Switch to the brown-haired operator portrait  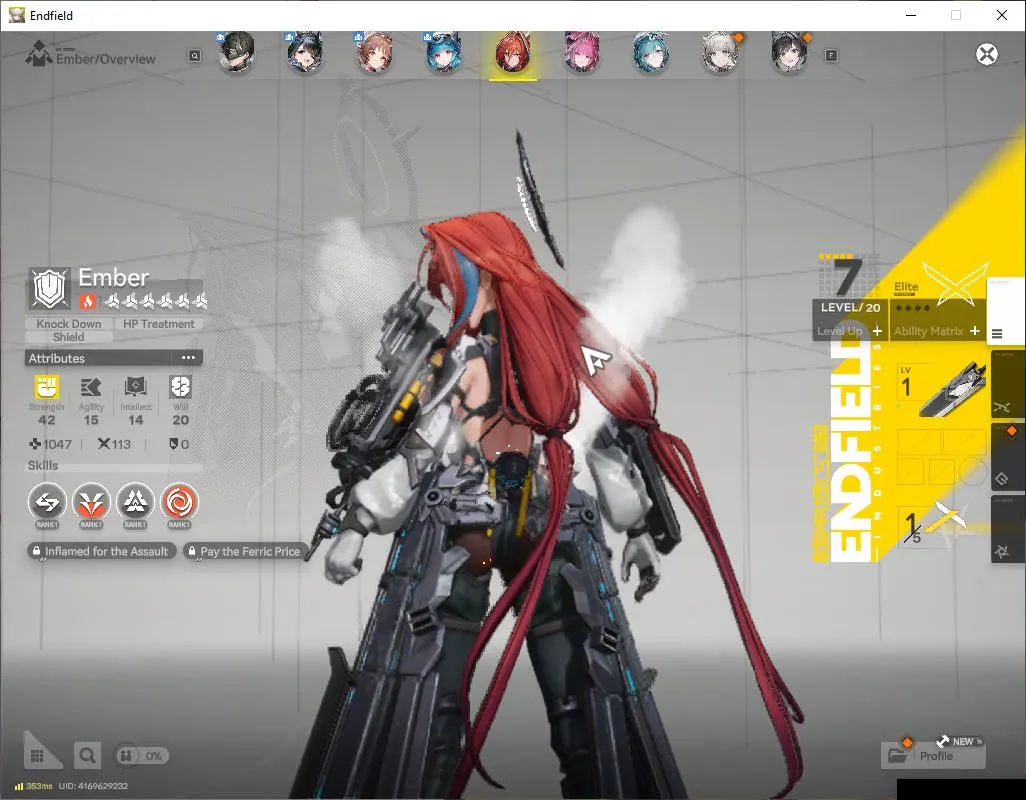(x=374, y=52)
